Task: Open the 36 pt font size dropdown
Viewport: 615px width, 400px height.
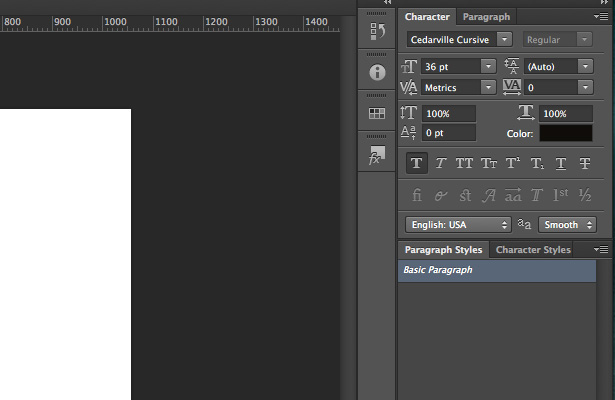Action: (x=488, y=66)
